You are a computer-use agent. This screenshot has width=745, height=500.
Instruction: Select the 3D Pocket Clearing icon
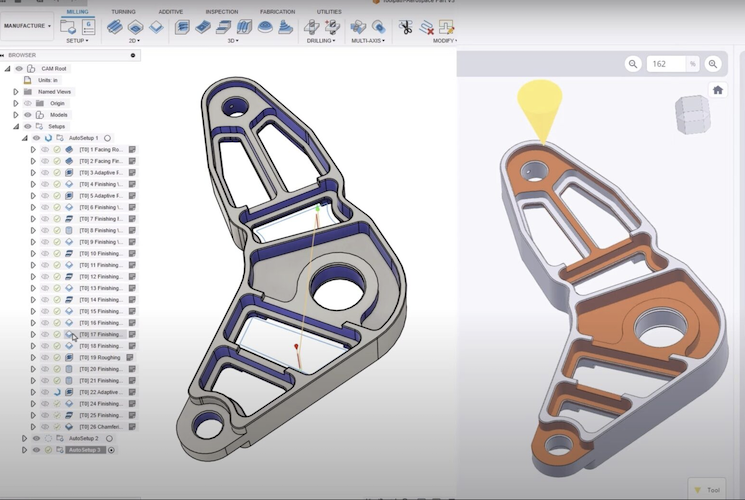point(203,27)
